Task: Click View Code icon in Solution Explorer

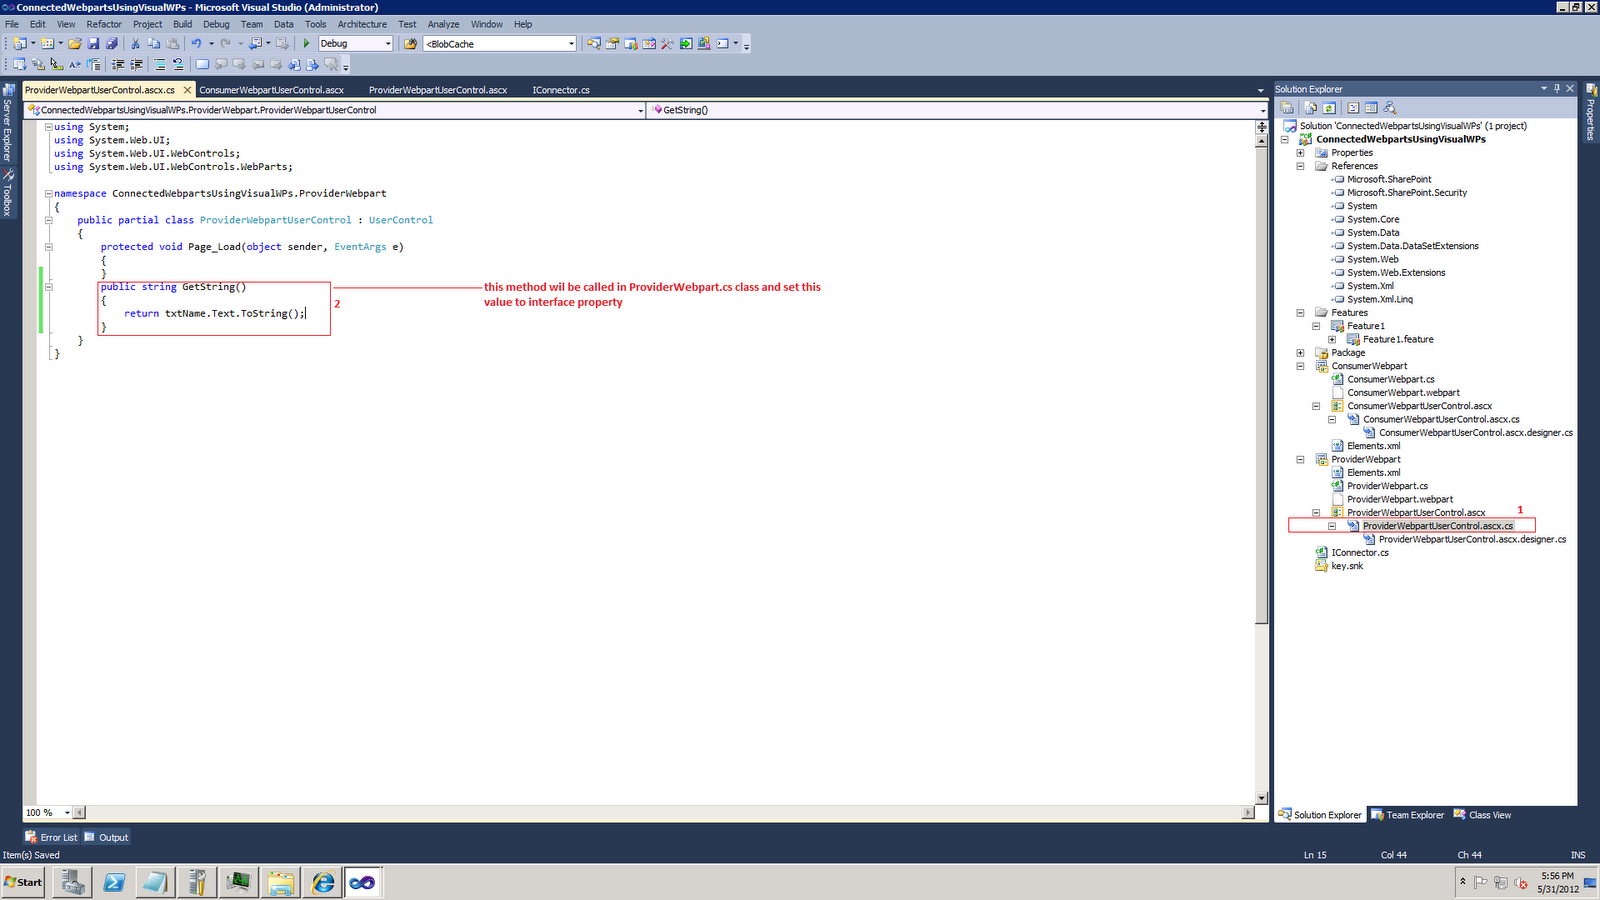Action: pyautogui.click(x=1353, y=108)
